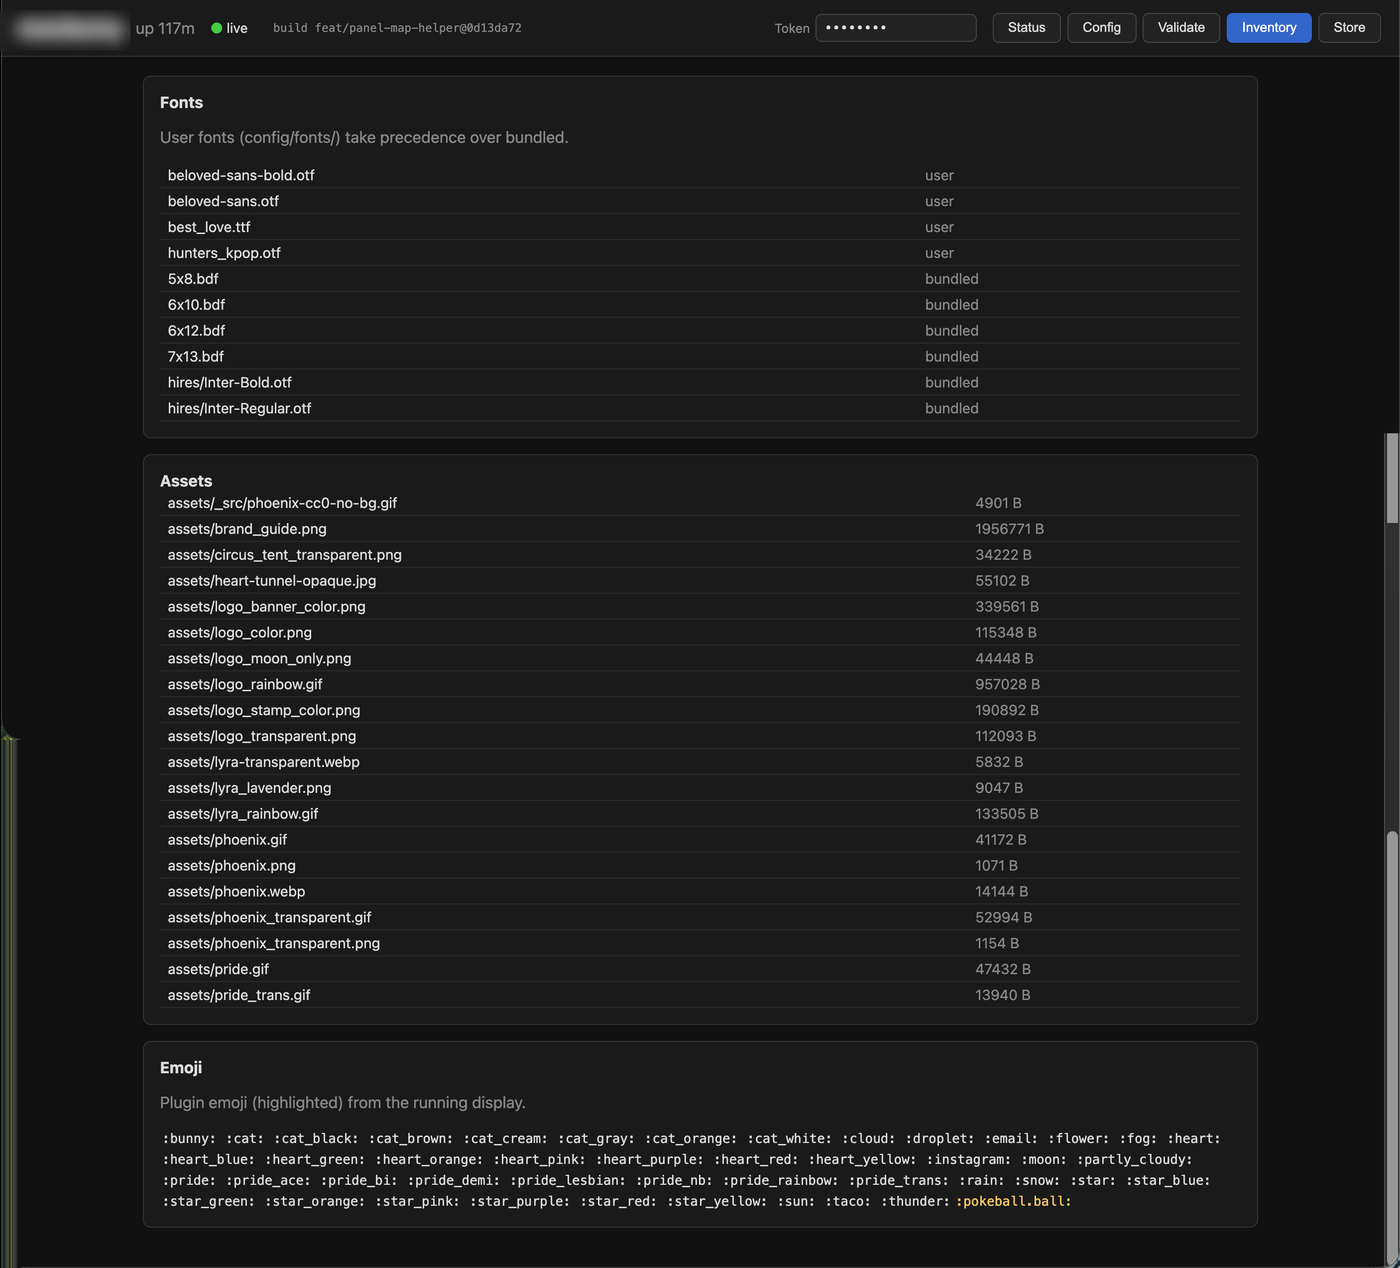The width and height of the screenshot is (1400, 1268).
Task: Select assets/heart-tunnel-opaque.jpg entry
Action: pos(700,581)
